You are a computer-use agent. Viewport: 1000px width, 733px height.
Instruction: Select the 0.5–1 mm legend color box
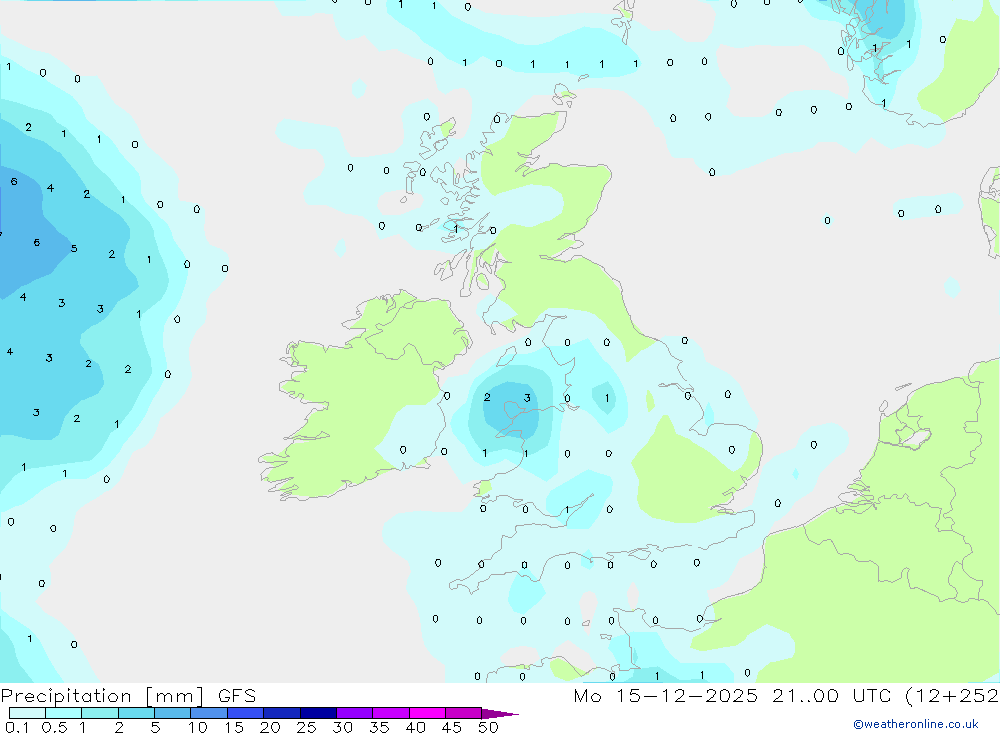(64, 713)
